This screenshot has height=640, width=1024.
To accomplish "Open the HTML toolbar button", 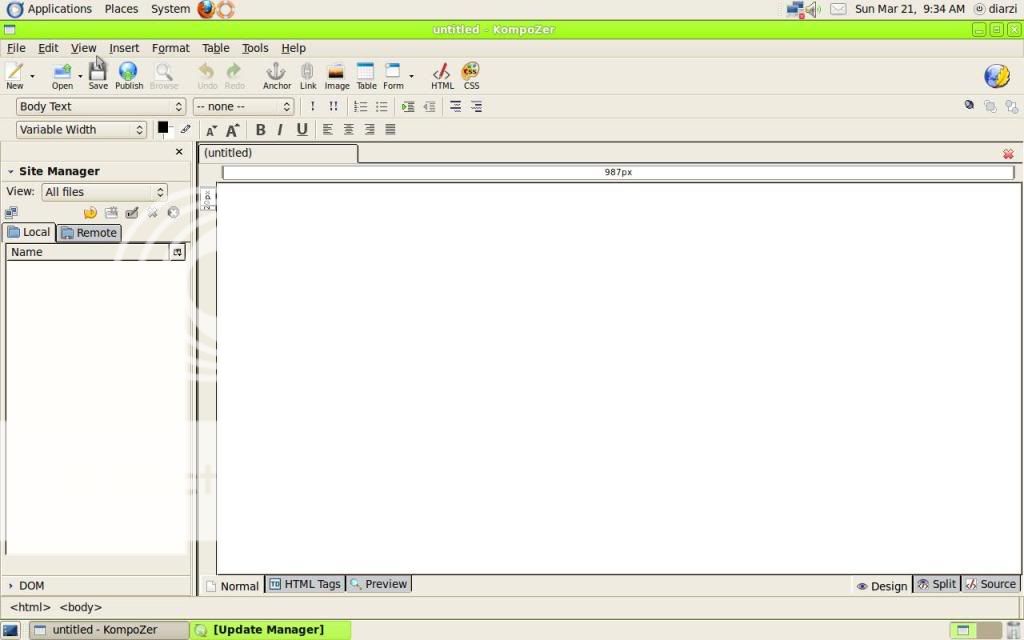I will point(442,75).
